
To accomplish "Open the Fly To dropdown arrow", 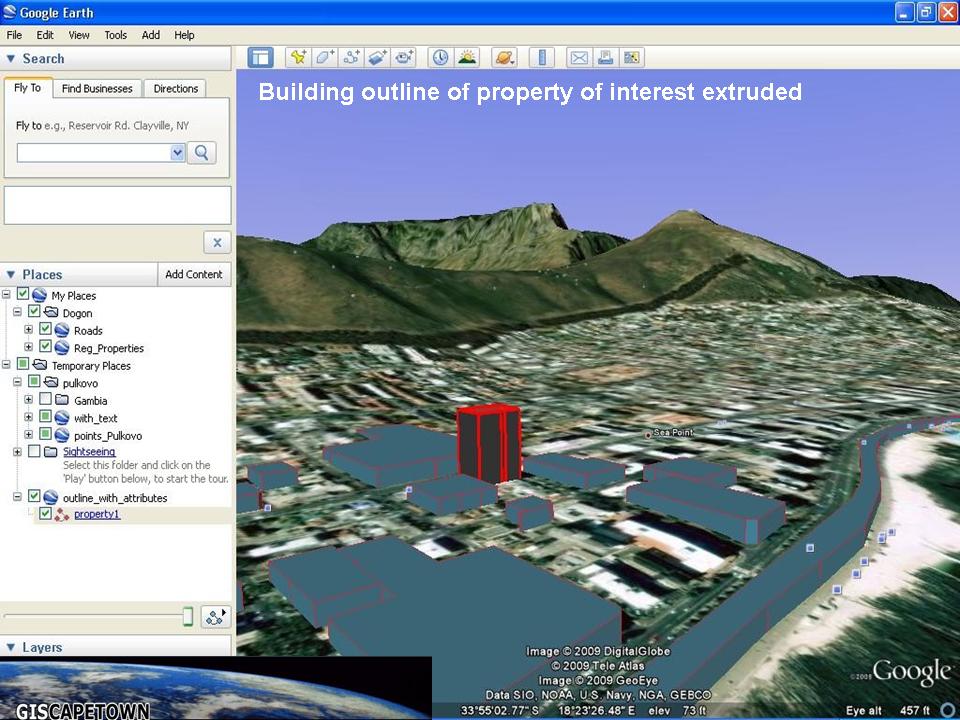I will tap(177, 152).
